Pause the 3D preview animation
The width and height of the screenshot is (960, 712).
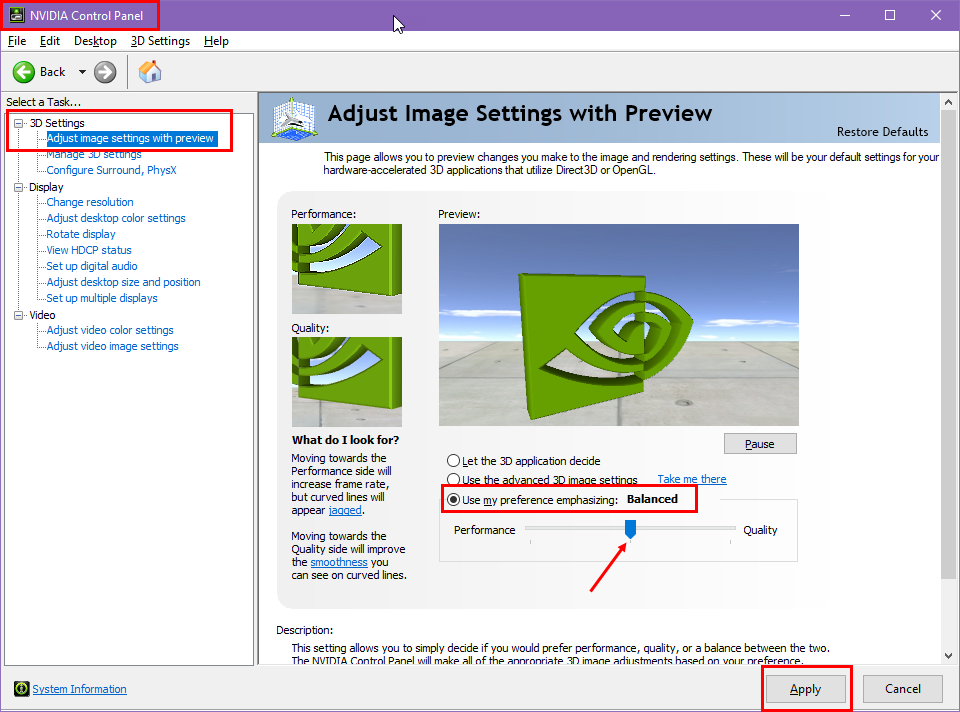tap(760, 444)
